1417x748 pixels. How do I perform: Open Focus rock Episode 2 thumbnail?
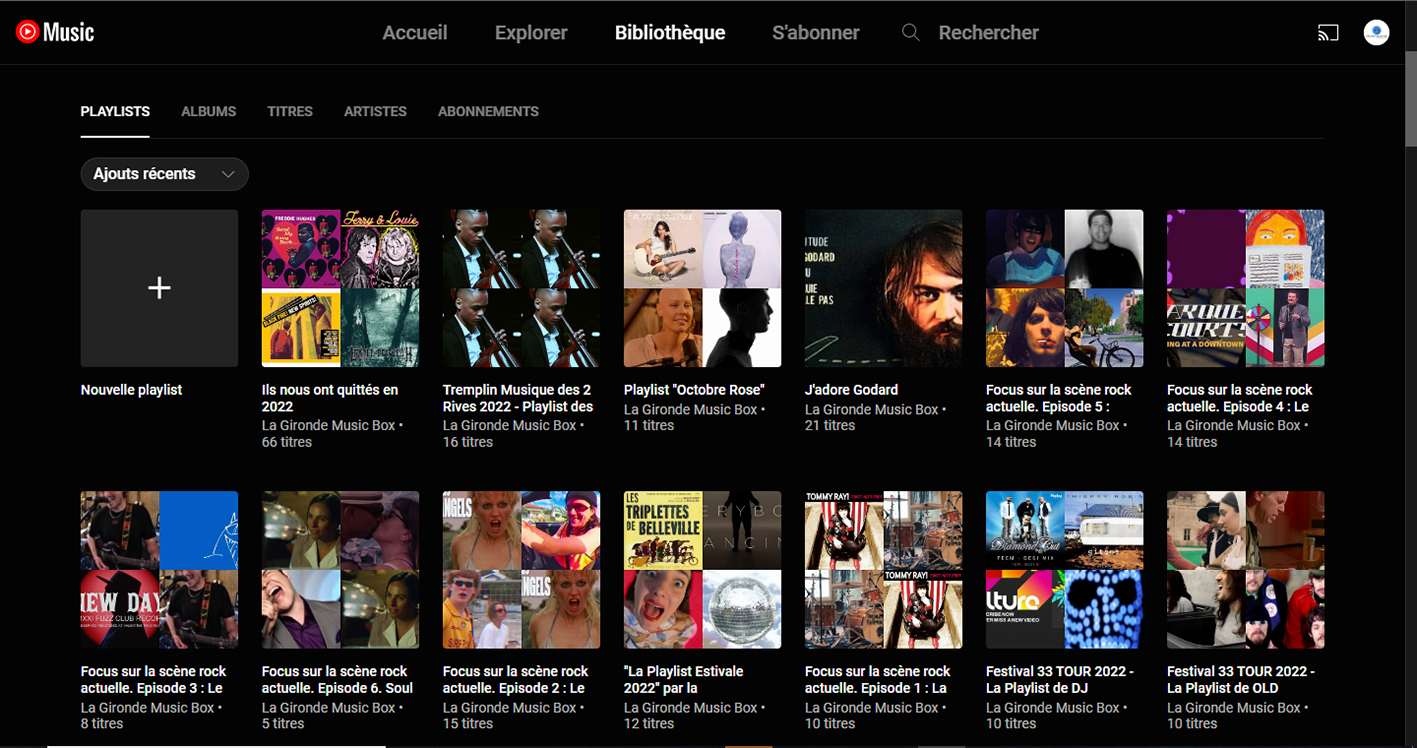point(521,570)
